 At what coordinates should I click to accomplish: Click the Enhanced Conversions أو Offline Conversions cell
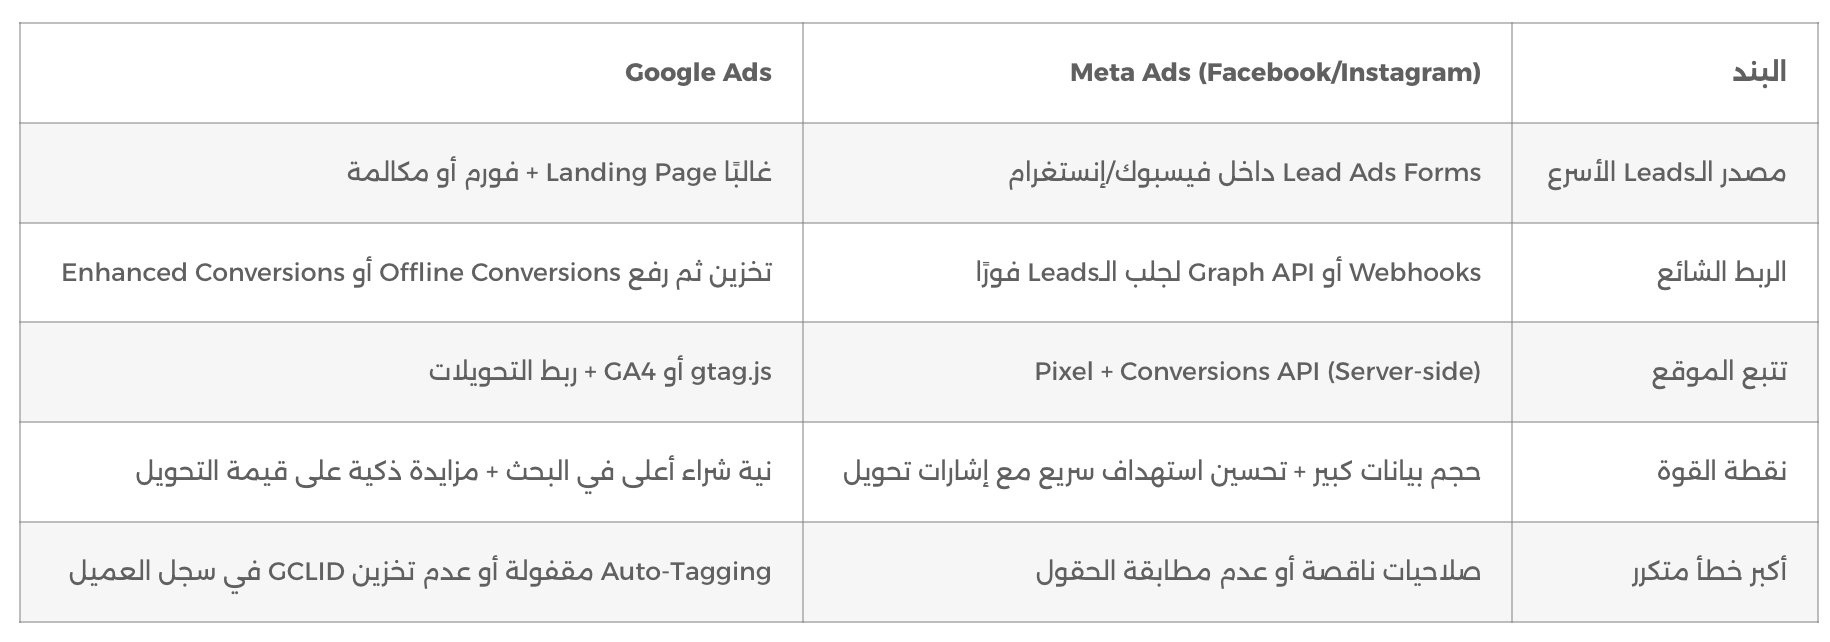click(416, 272)
